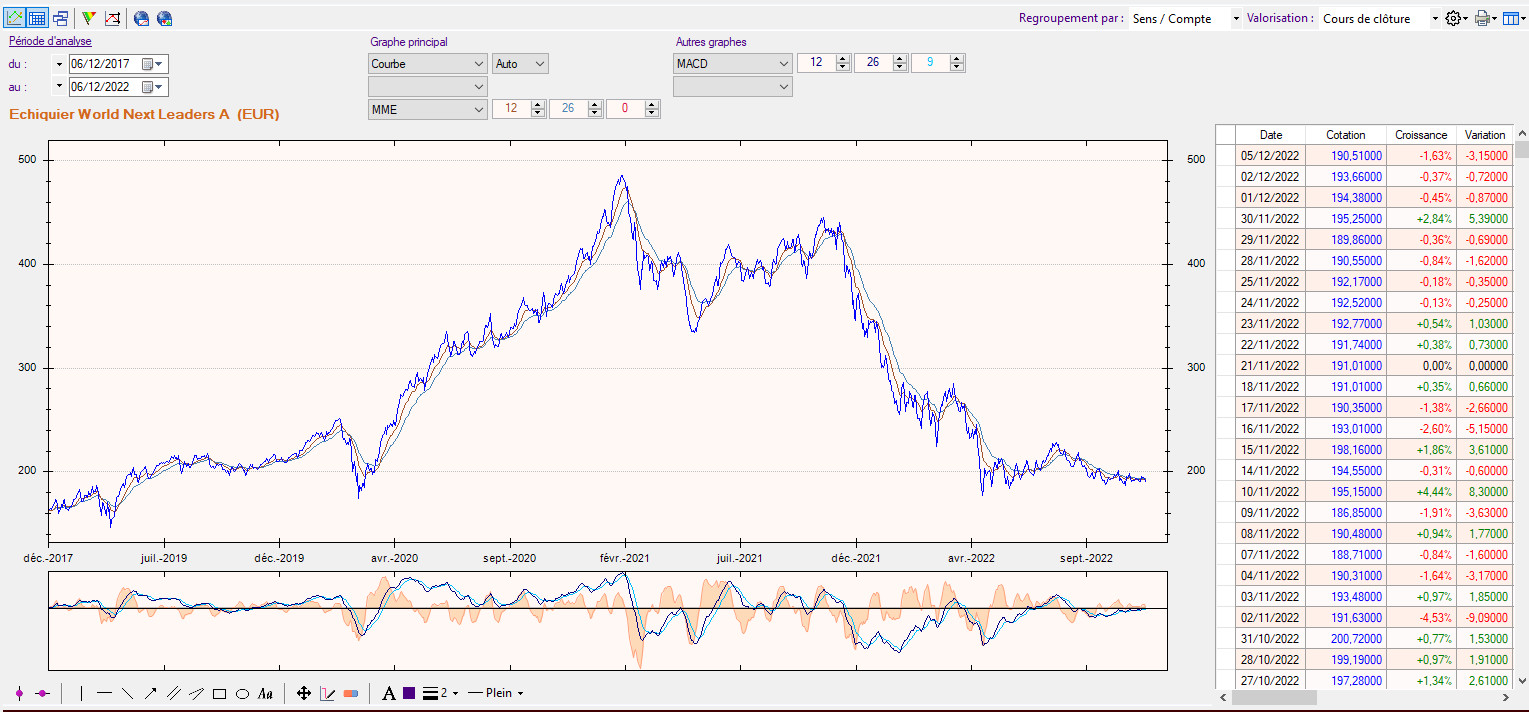The height and width of the screenshot is (712, 1529).
Task: Expand the Courbe chart type dropdown
Action: click(x=428, y=63)
